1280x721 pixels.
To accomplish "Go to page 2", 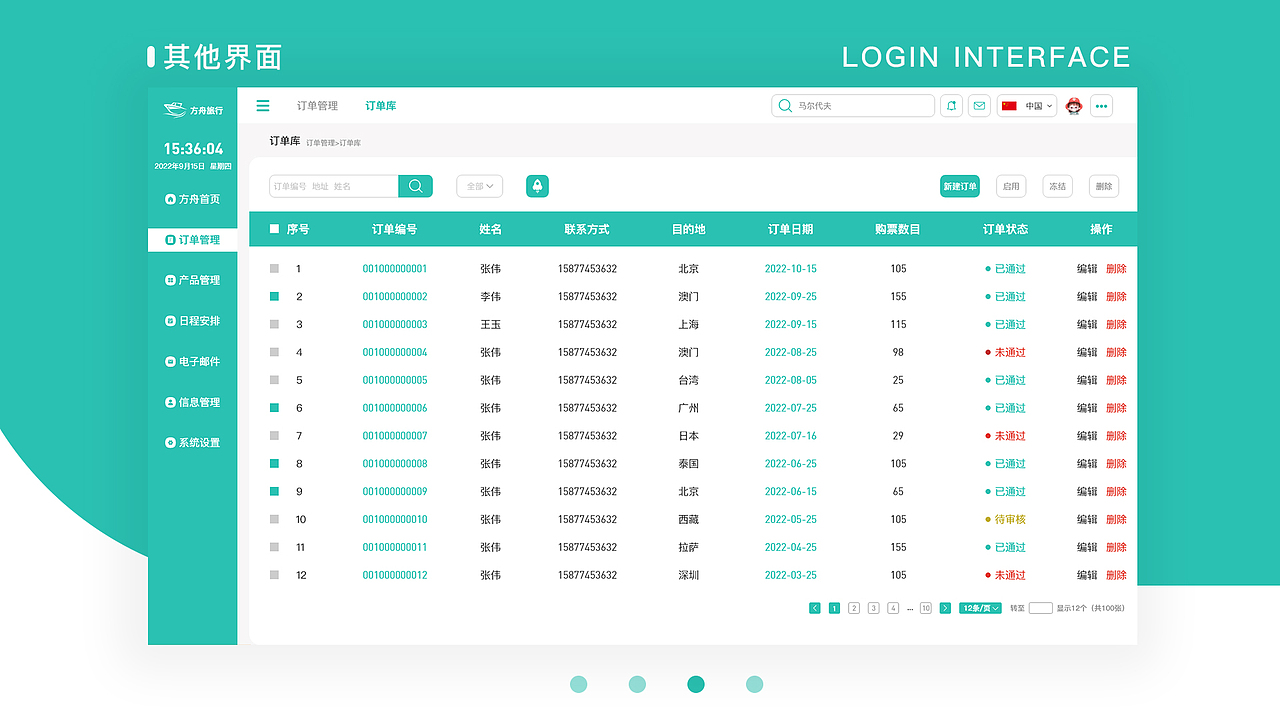I will point(854,608).
